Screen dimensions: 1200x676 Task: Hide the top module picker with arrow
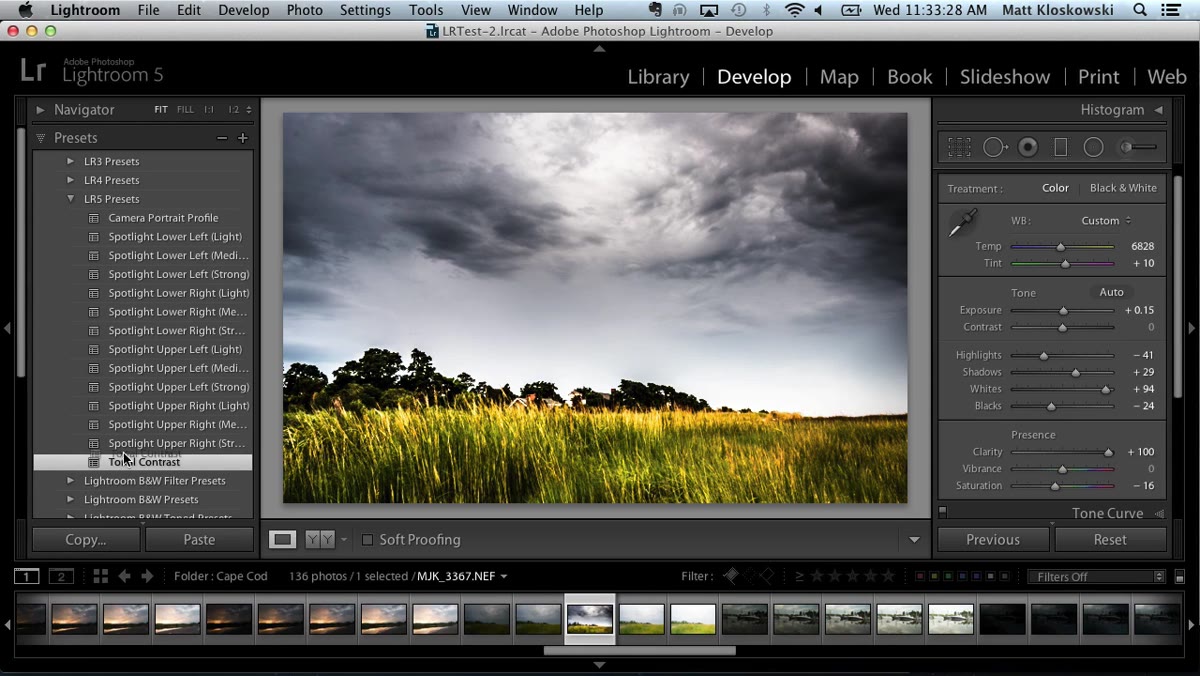(x=599, y=48)
